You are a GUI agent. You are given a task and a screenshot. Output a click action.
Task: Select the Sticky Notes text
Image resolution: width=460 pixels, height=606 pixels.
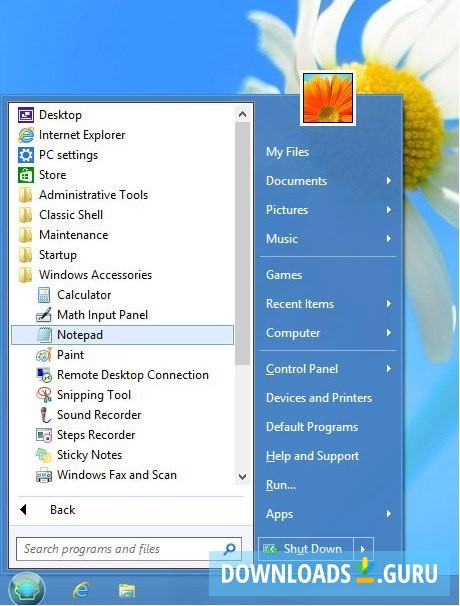click(89, 455)
